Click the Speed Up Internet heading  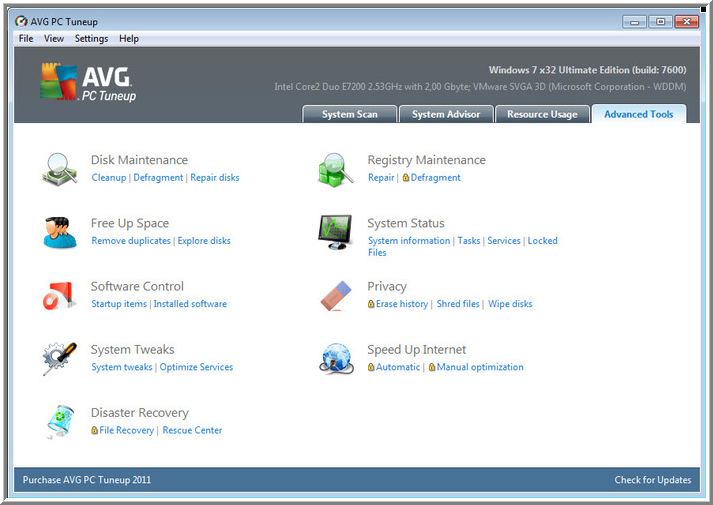click(417, 350)
